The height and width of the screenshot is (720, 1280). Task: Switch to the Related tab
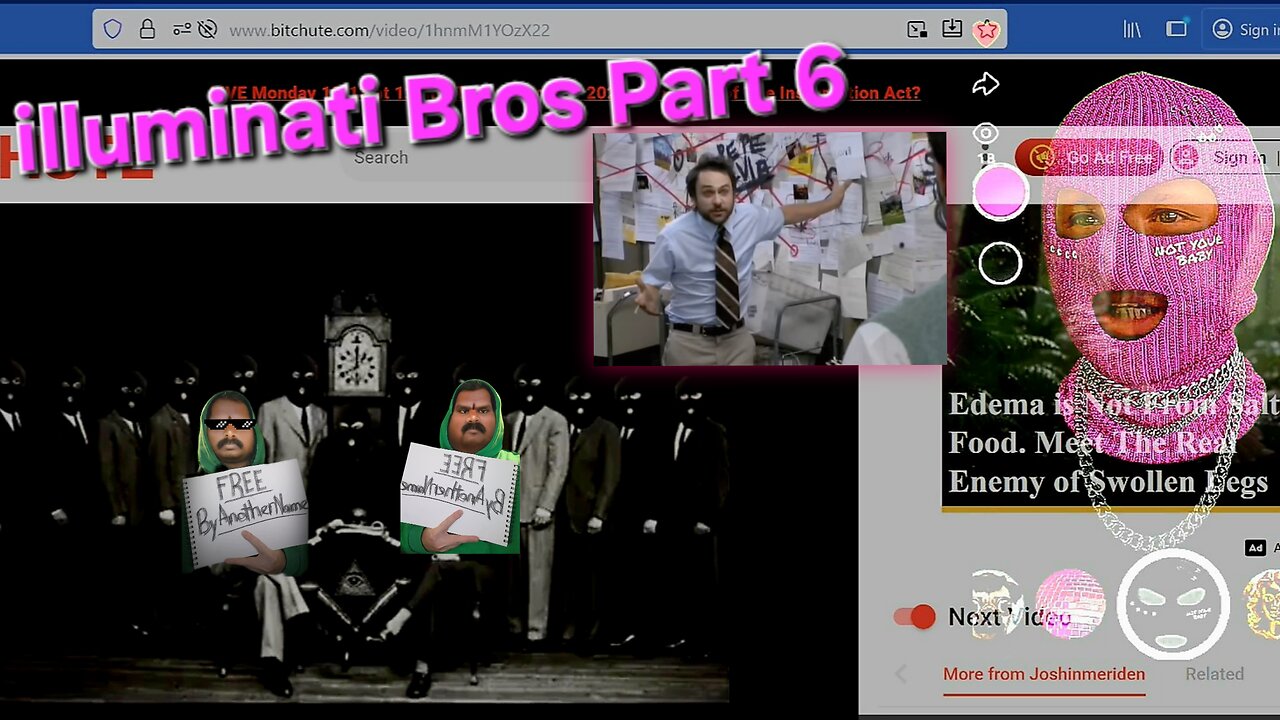pos(1214,674)
